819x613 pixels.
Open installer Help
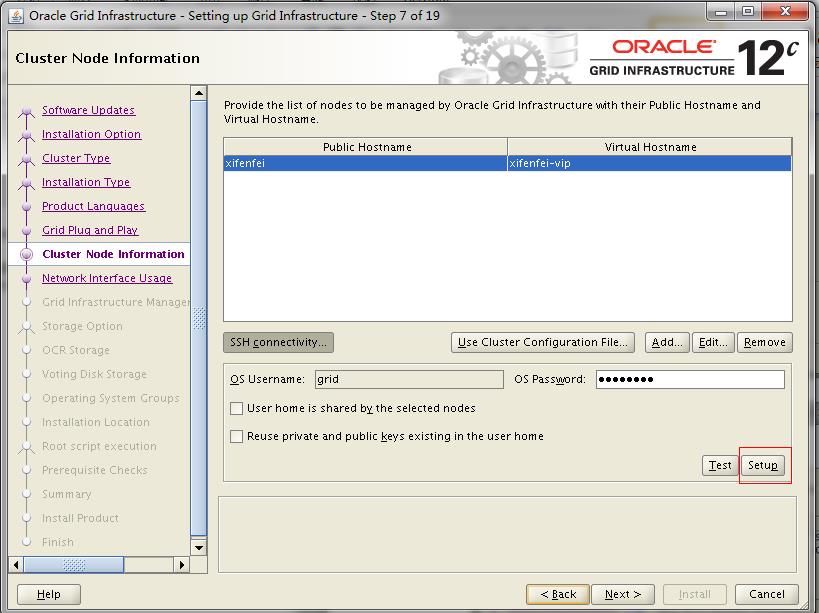point(49,594)
